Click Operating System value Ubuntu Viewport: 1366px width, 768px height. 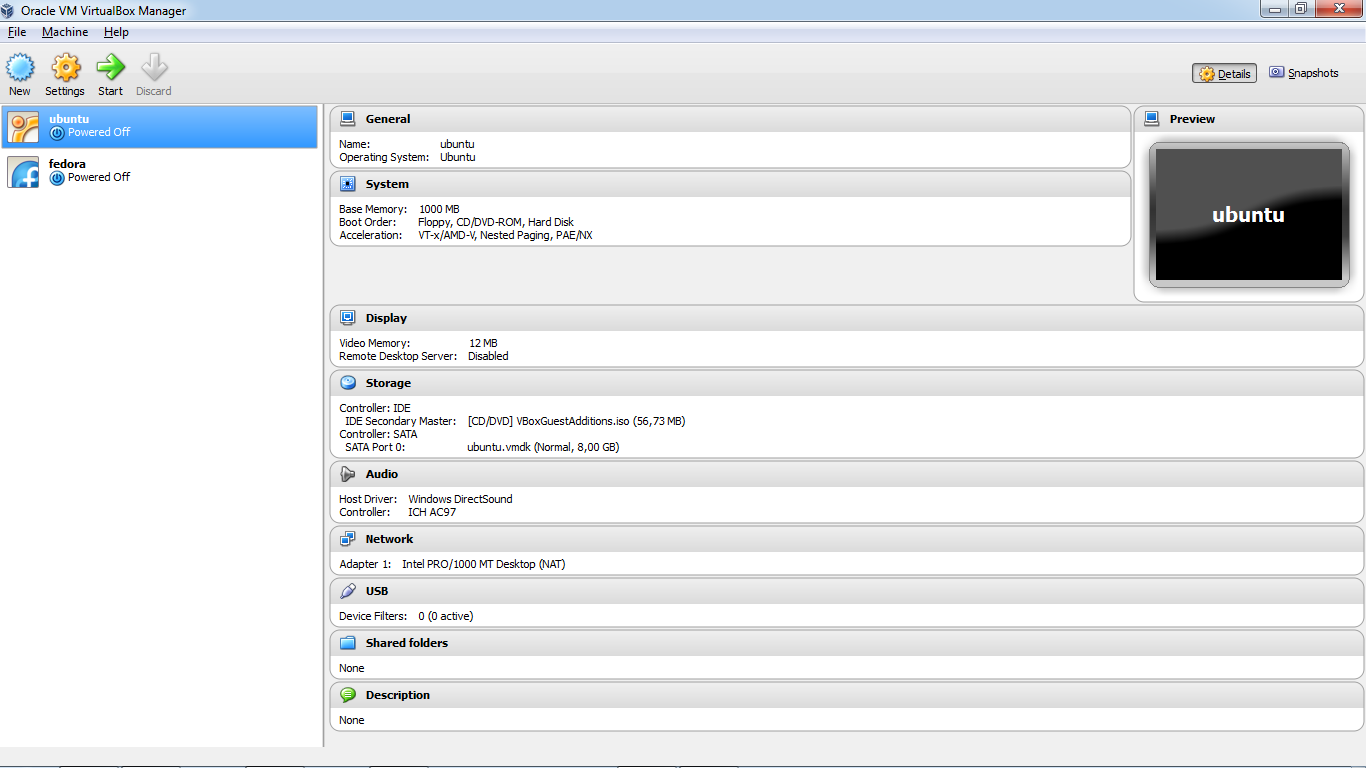(458, 157)
